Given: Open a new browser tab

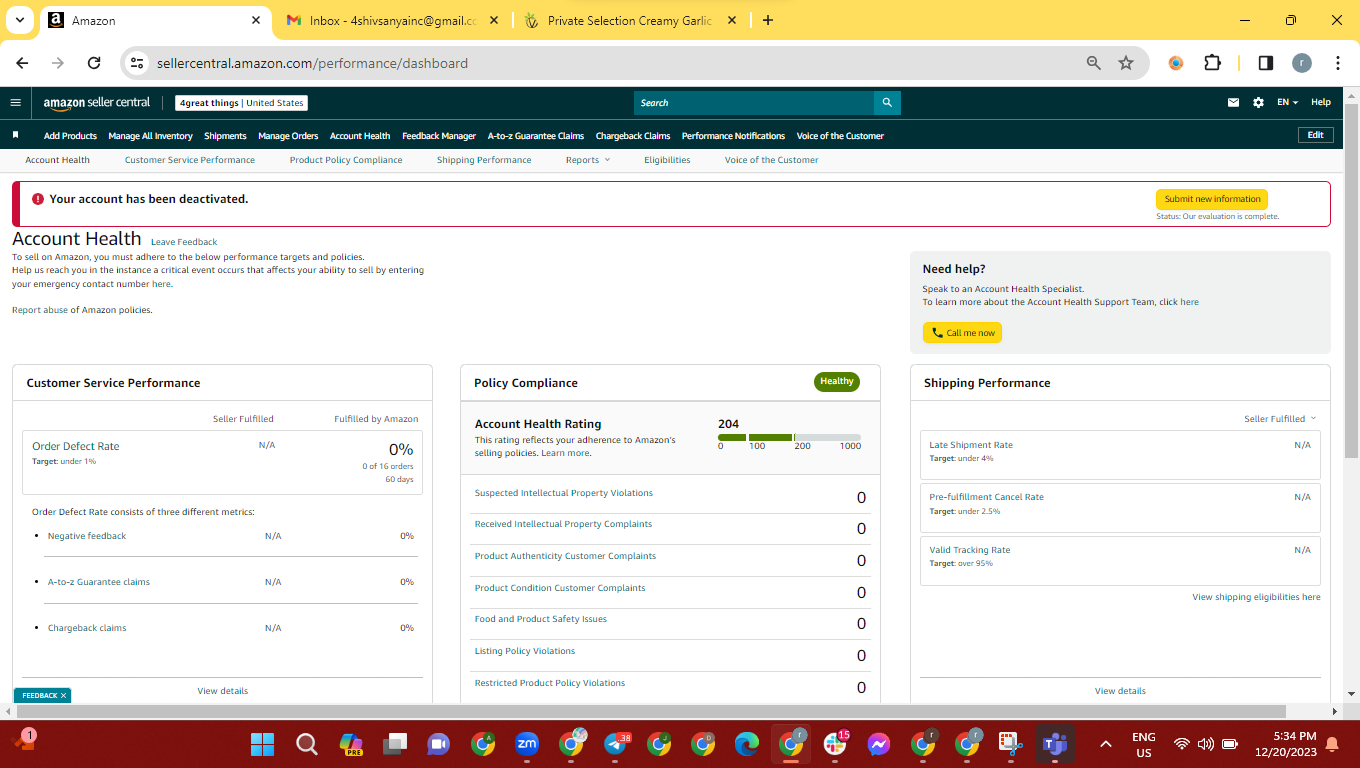Looking at the screenshot, I should pyautogui.click(x=768, y=20).
